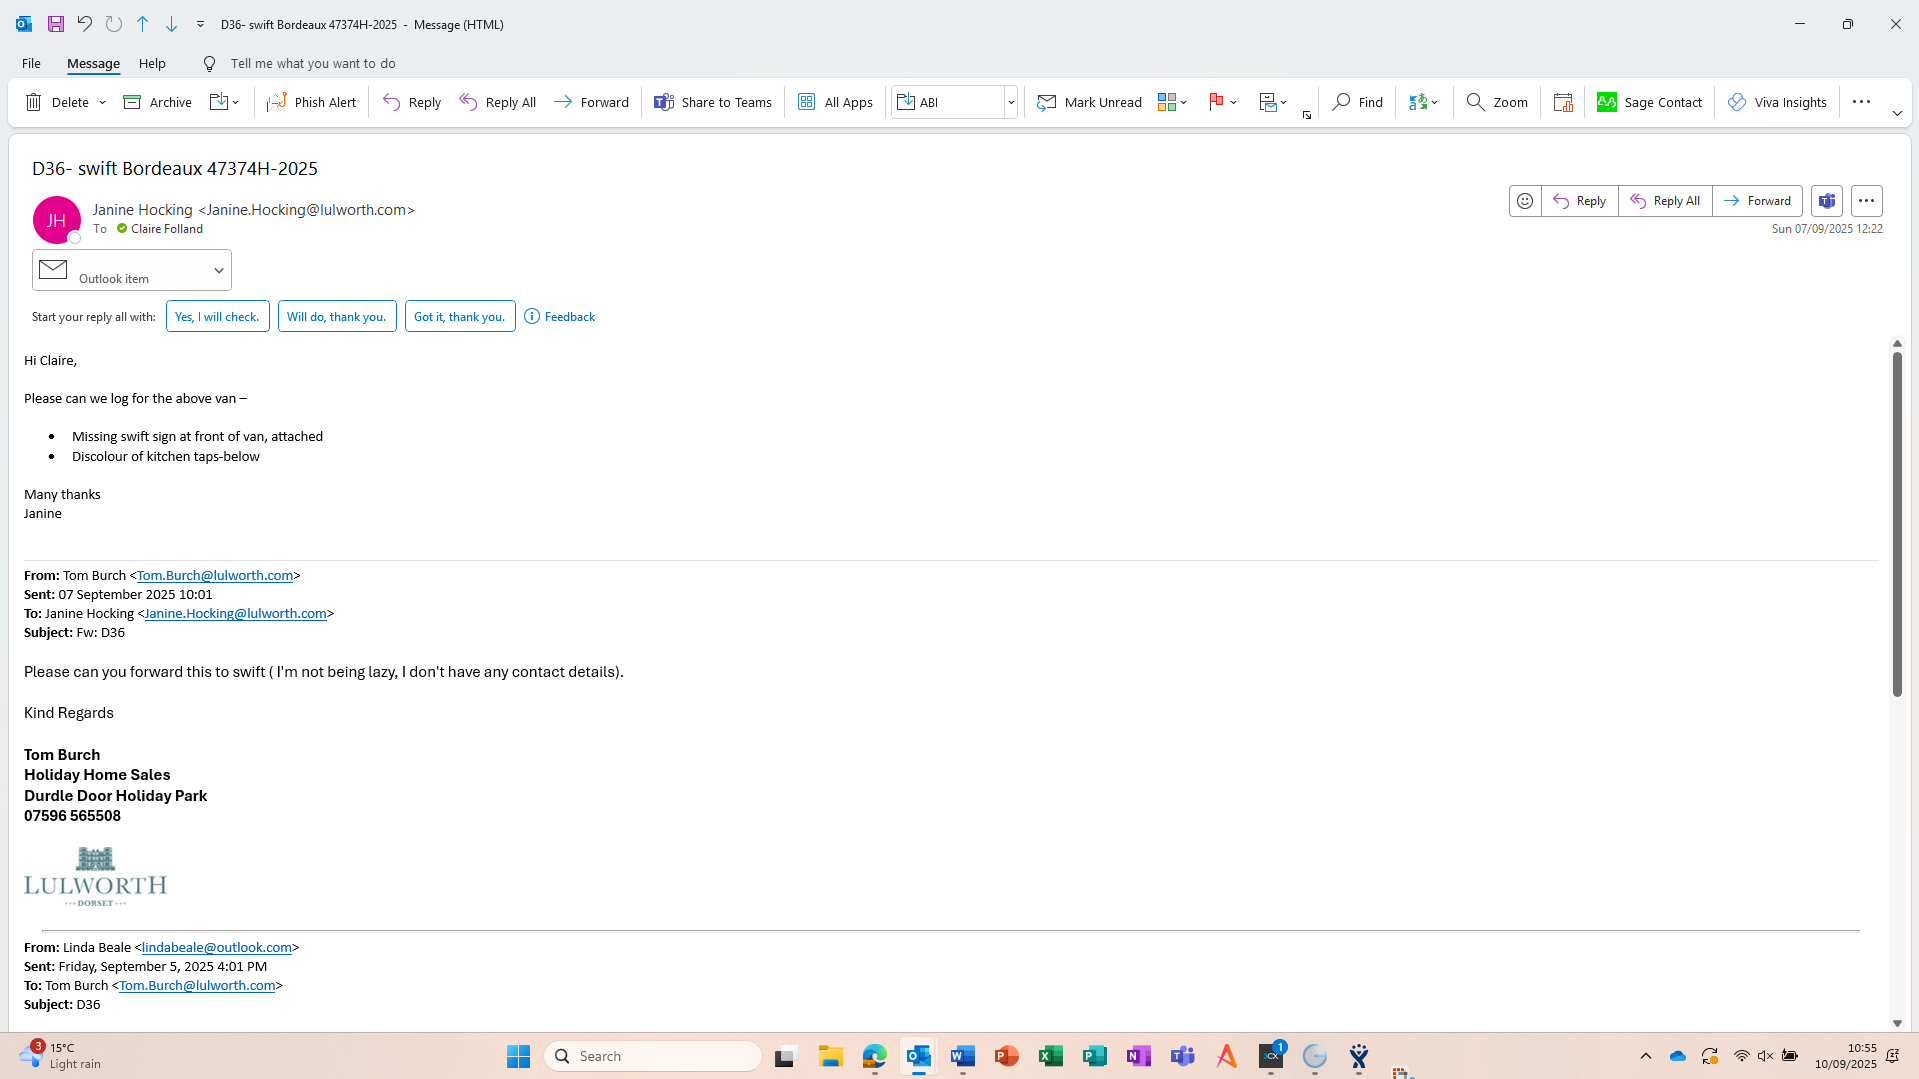Image resolution: width=1919 pixels, height=1079 pixels.
Task: Click the Zoom magnifier icon
Action: tap(1475, 102)
